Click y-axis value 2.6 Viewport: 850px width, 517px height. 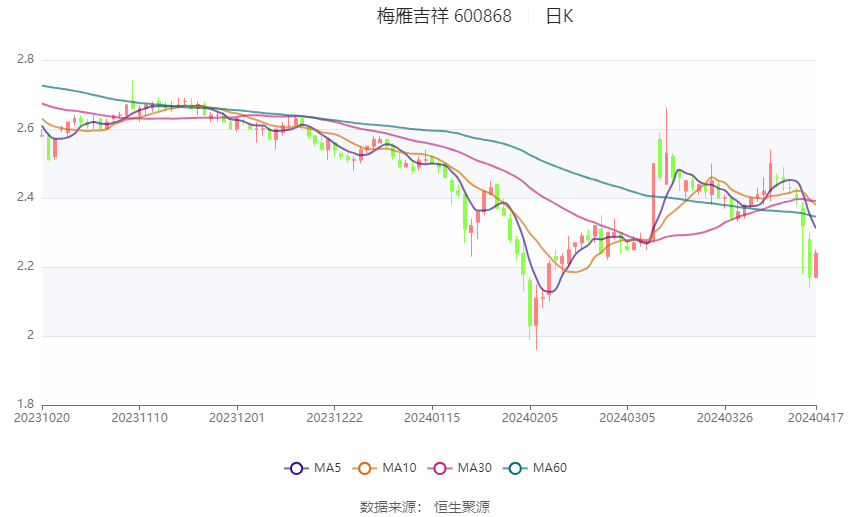(x=25, y=128)
